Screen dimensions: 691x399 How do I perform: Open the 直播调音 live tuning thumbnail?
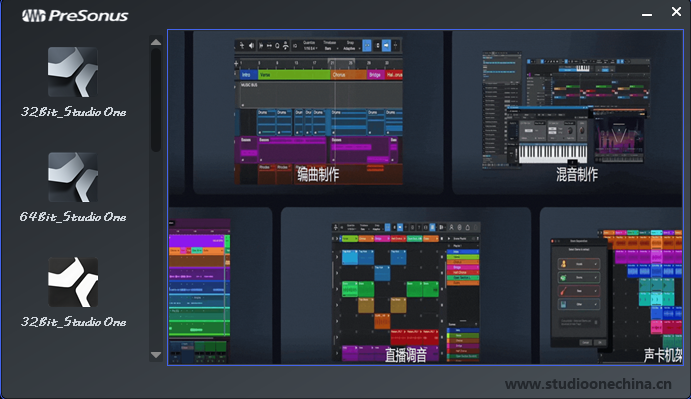406,286
